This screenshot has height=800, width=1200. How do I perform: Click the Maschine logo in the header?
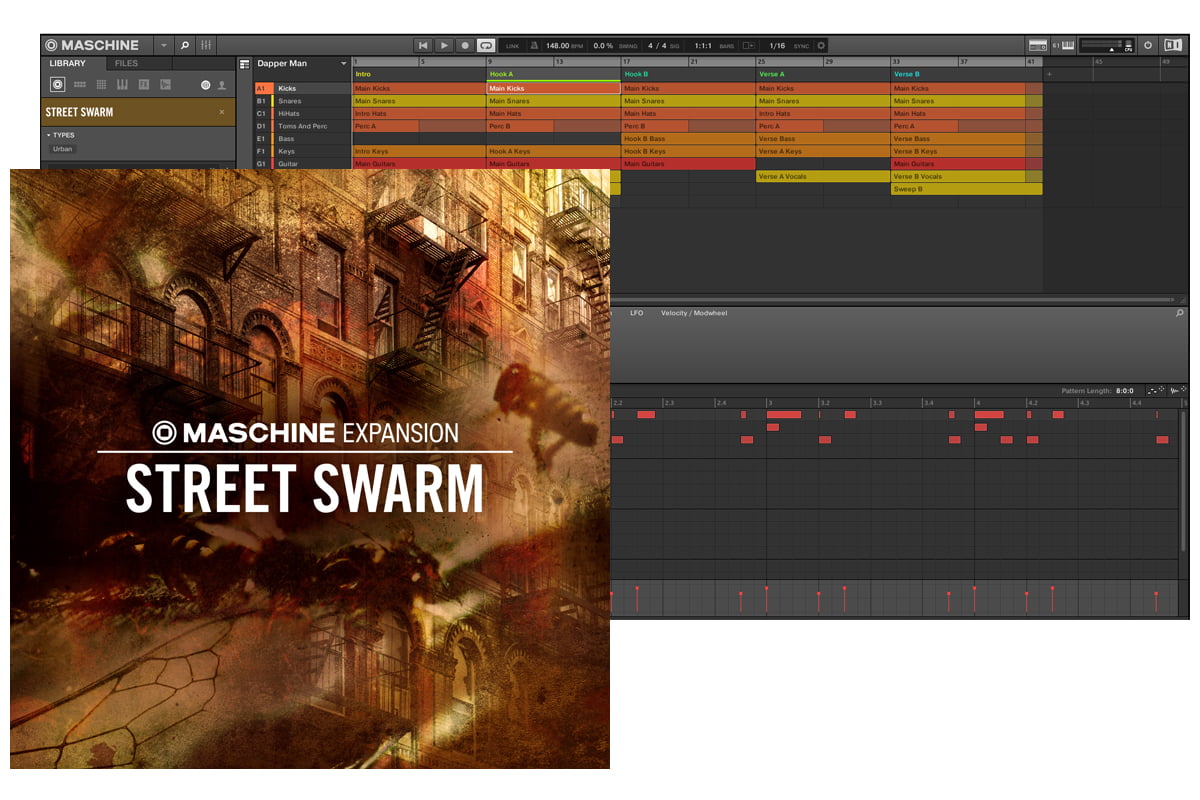[93, 46]
